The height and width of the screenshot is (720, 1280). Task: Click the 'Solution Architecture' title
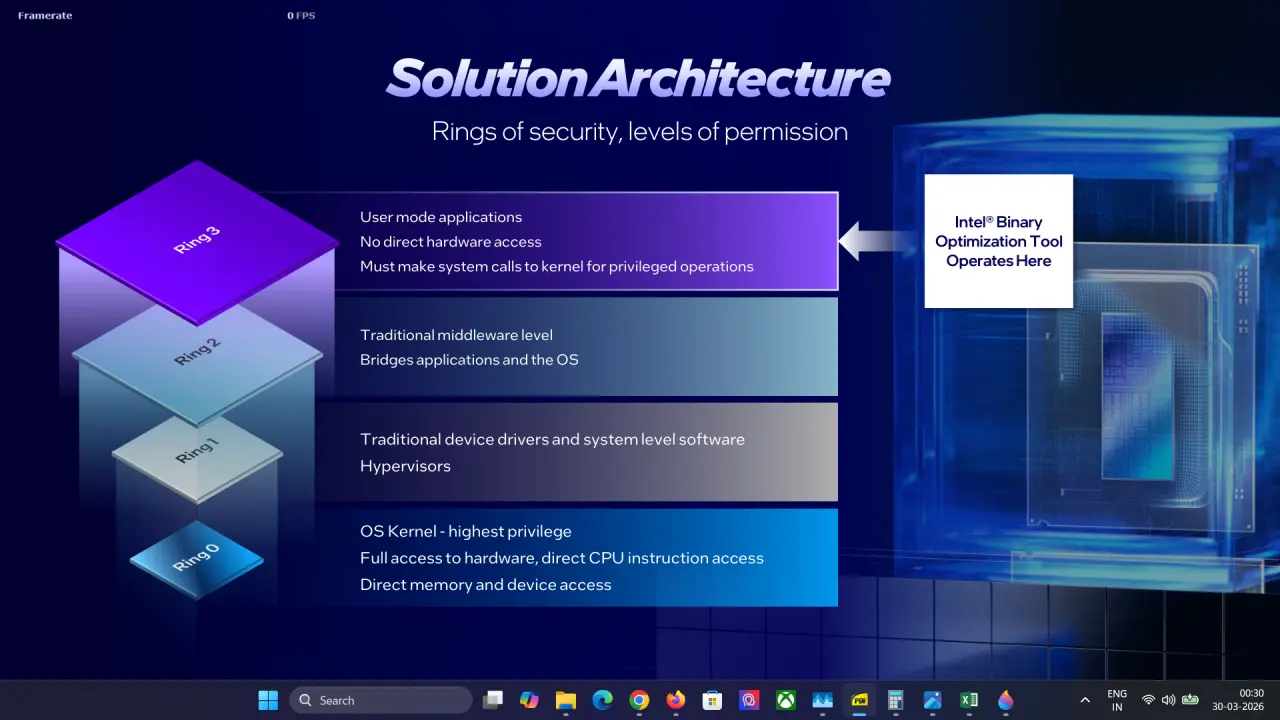click(638, 77)
